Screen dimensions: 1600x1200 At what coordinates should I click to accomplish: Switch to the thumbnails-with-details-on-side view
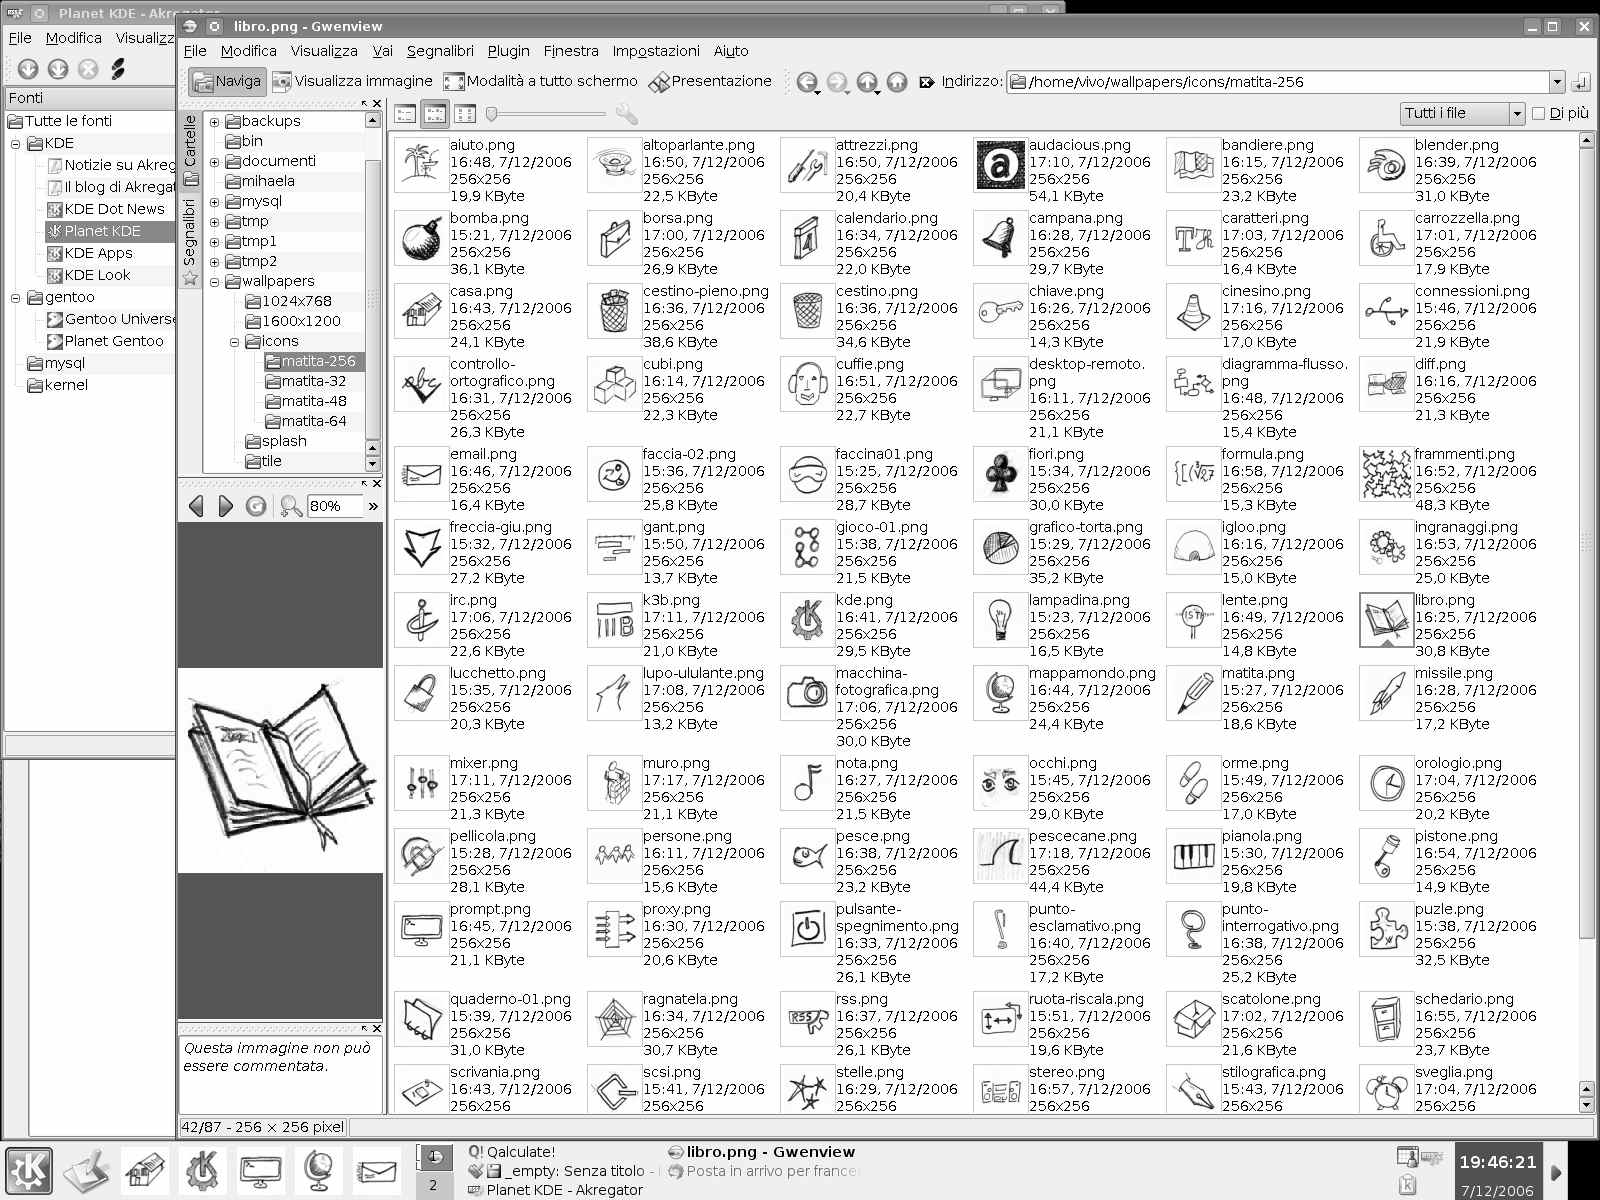(x=435, y=114)
